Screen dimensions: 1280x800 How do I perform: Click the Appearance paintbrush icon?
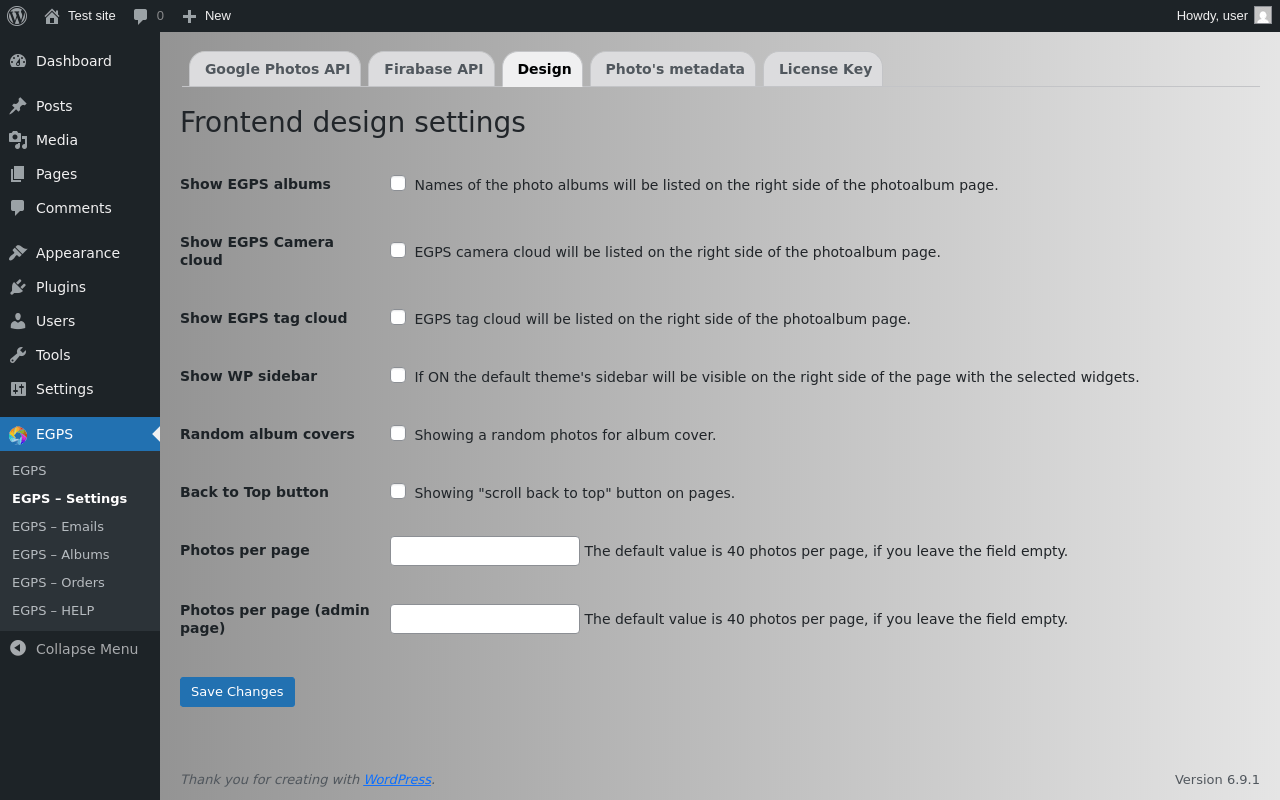pyautogui.click(x=18, y=253)
